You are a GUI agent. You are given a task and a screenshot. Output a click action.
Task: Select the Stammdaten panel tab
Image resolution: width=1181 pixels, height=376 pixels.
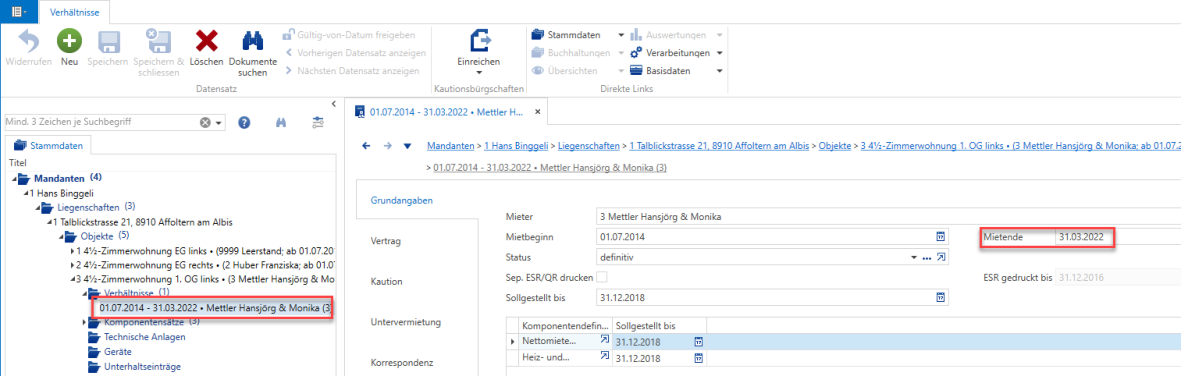48,144
